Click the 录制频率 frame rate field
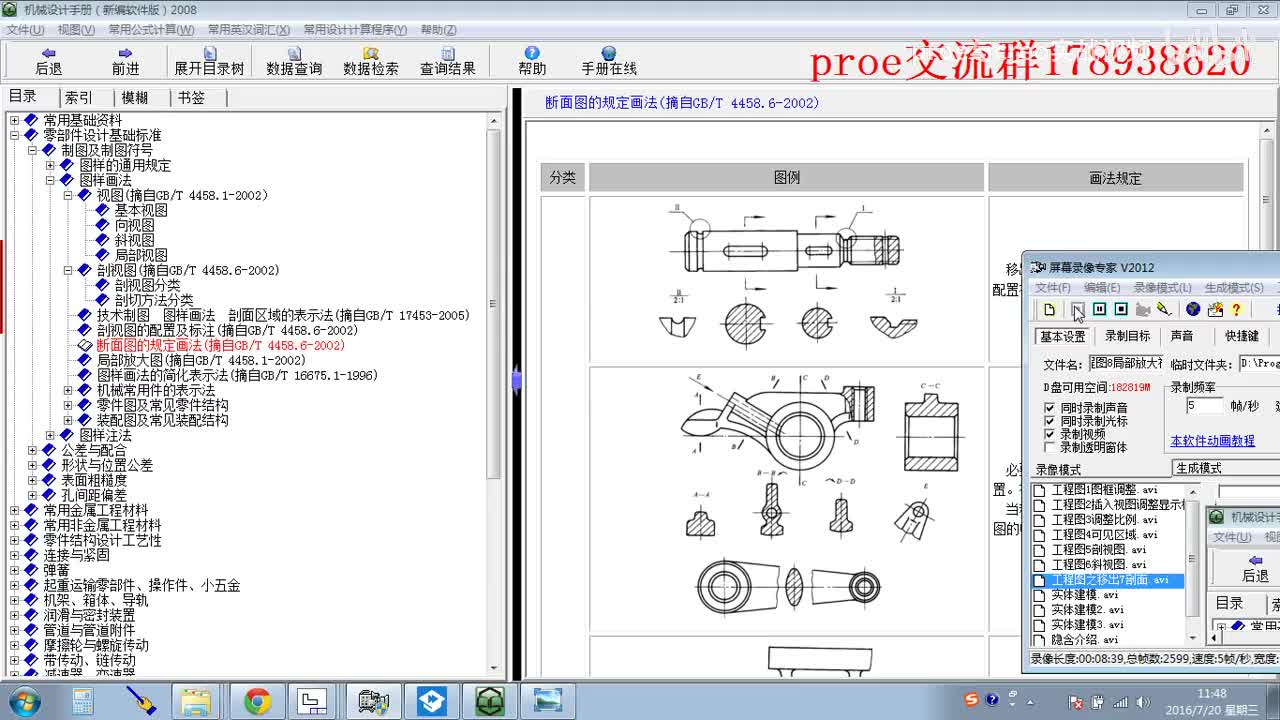 (1204, 406)
